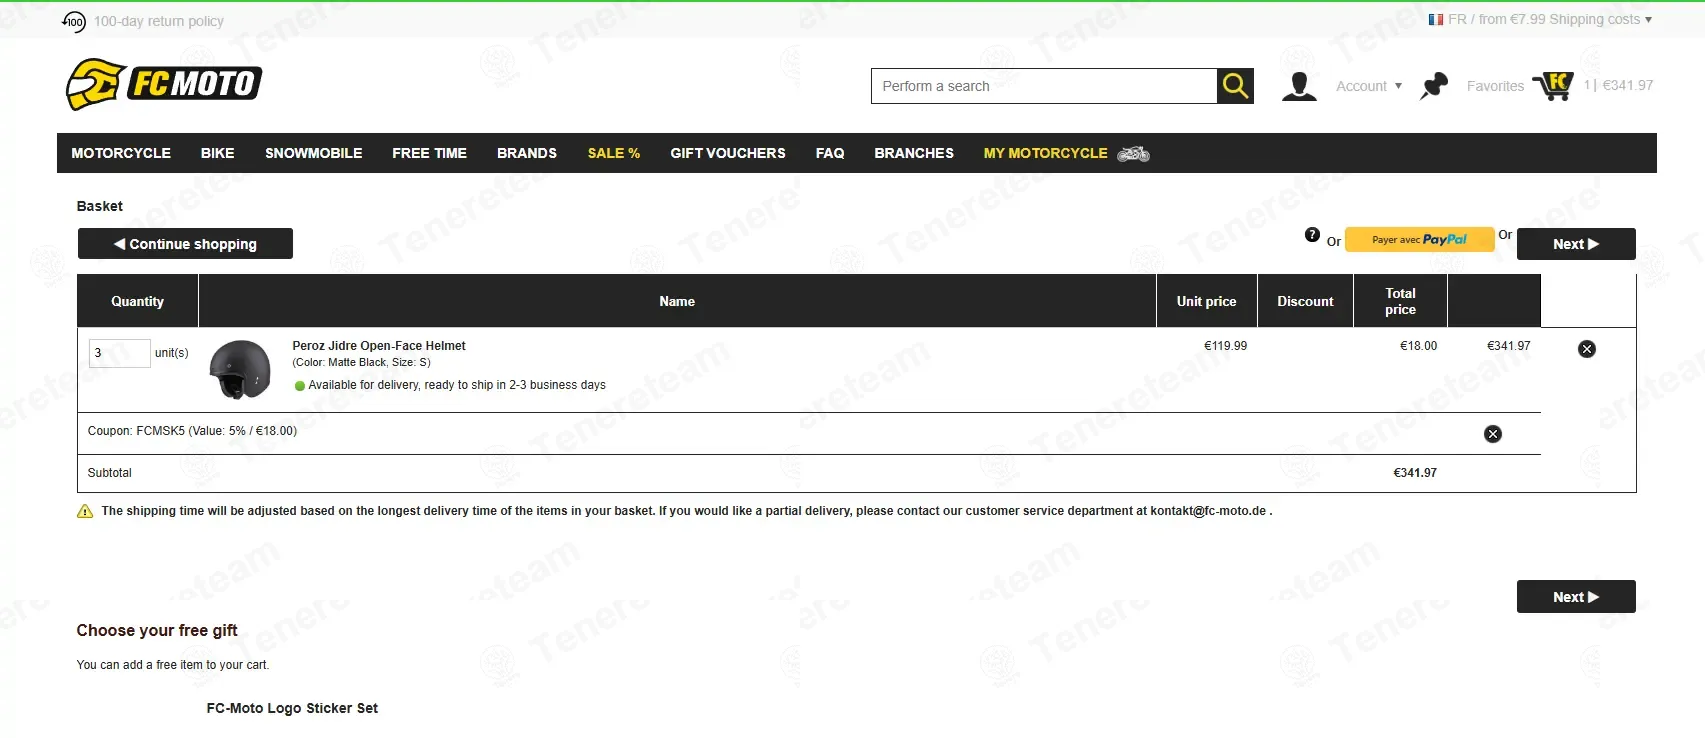Click the Total price column header

[1400, 301]
